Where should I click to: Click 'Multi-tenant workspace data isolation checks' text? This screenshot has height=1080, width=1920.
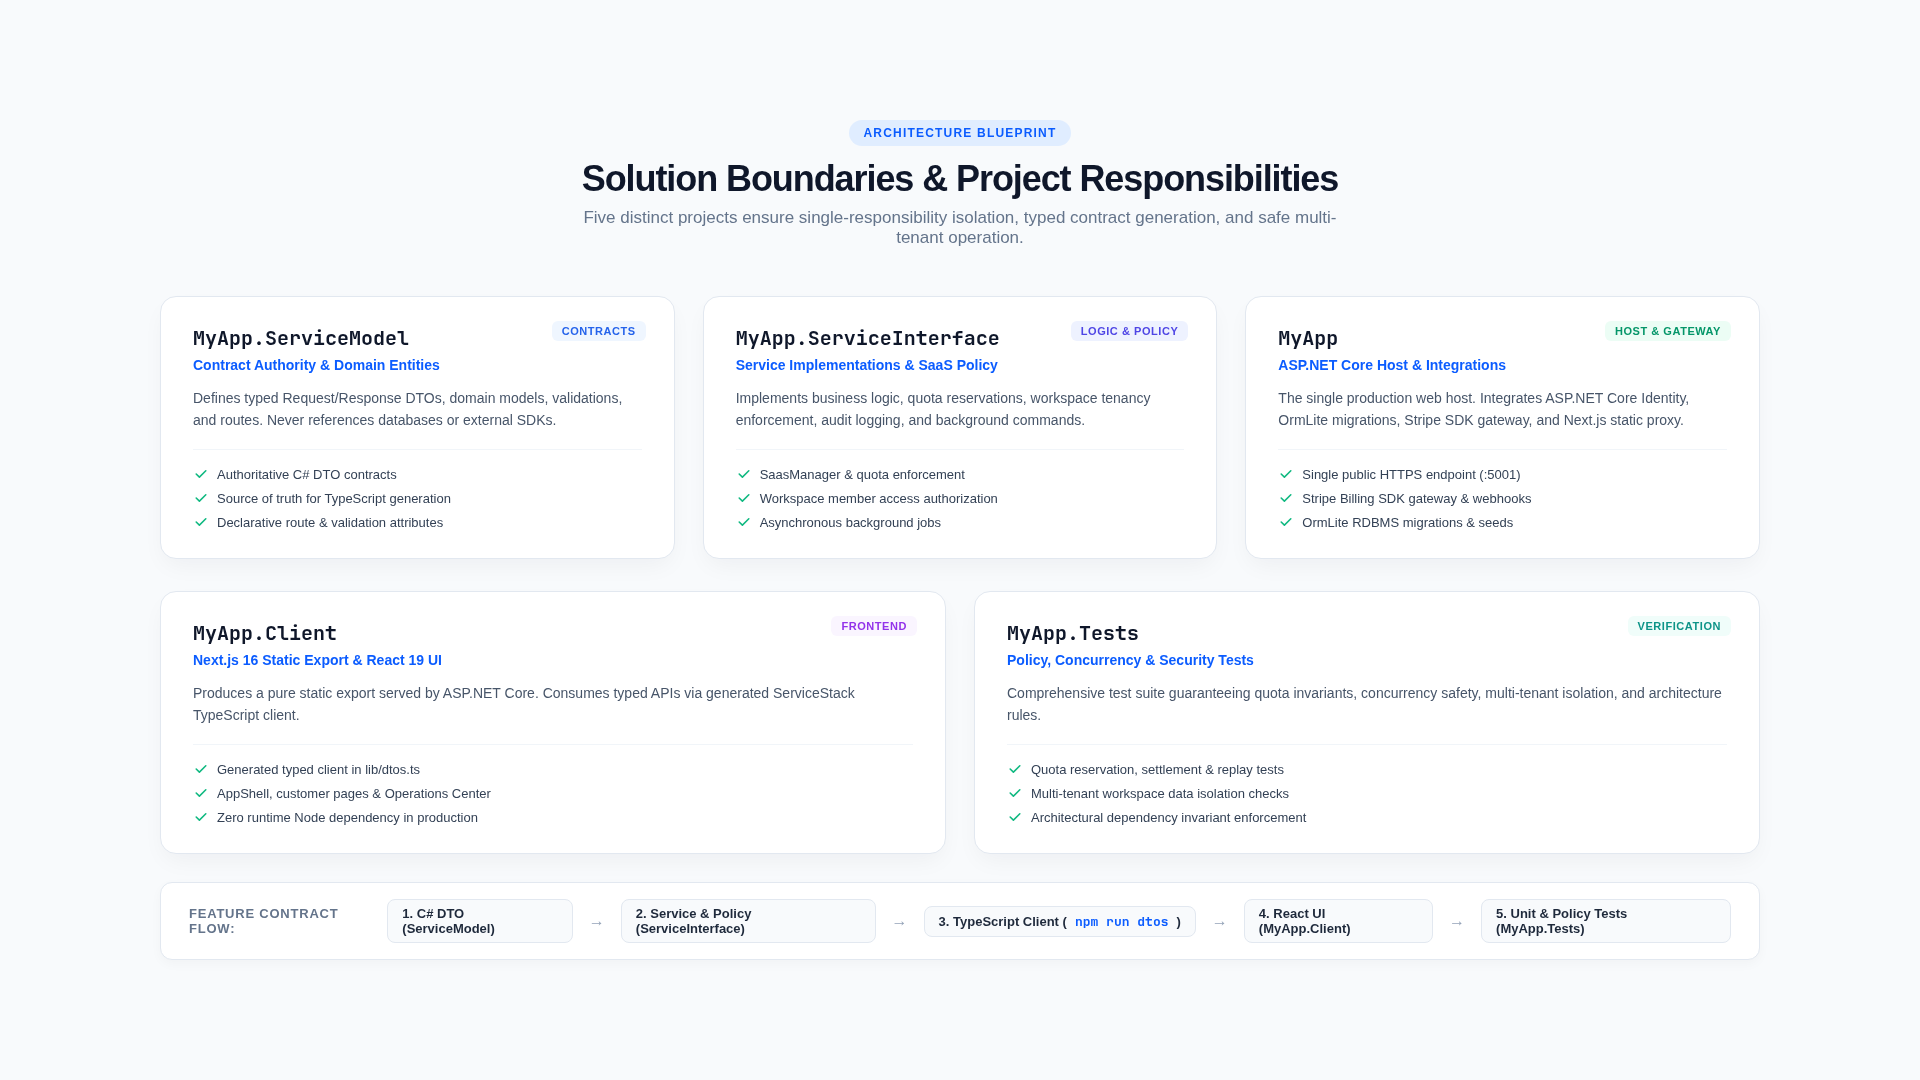pyautogui.click(x=1159, y=793)
